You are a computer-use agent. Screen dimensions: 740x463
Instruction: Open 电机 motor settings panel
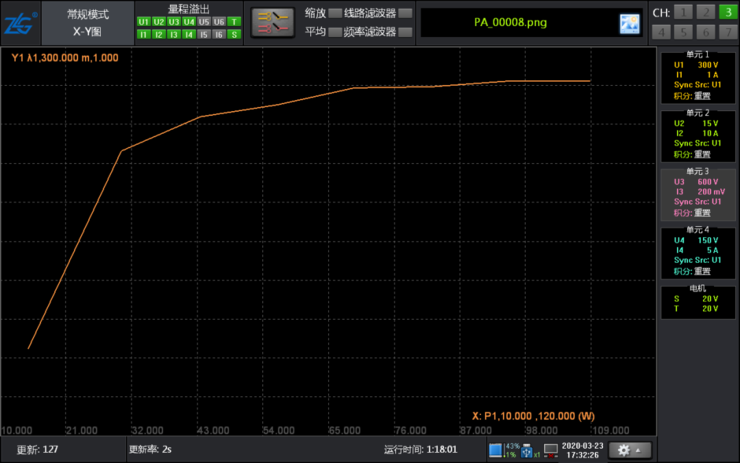pos(698,302)
